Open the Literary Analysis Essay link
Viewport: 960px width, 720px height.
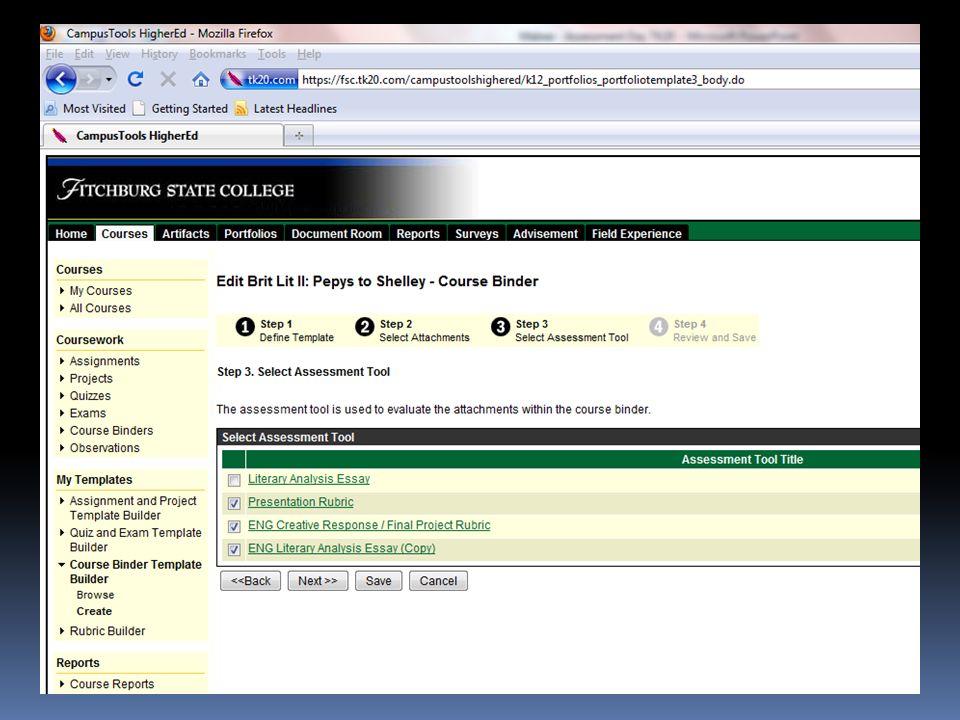tap(309, 479)
